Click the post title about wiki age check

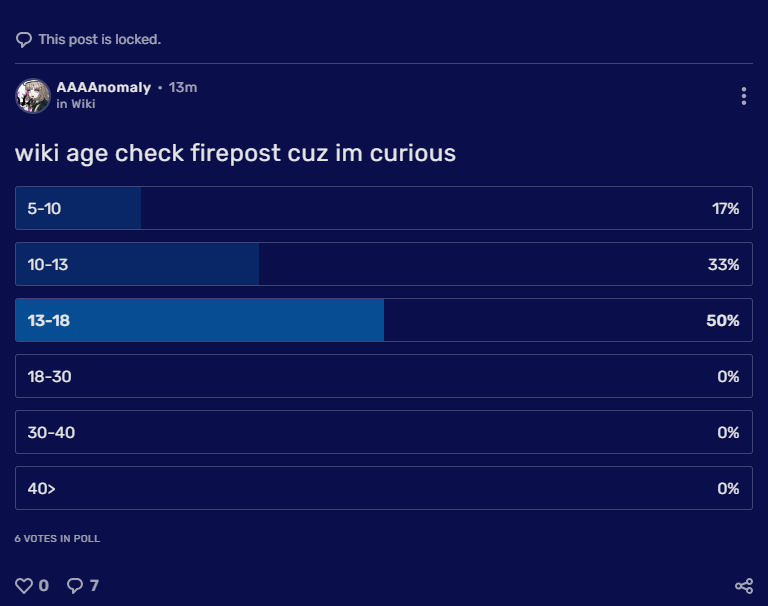tap(235, 153)
